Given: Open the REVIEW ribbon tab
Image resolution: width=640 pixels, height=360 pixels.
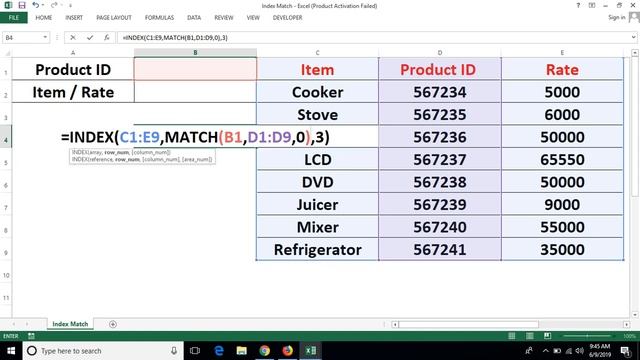Looking at the screenshot, I should click(x=224, y=18).
